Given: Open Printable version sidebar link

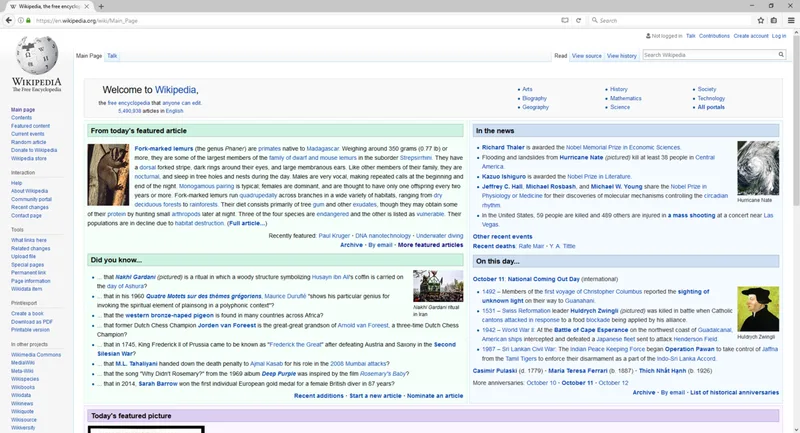Looking at the screenshot, I should [30, 330].
